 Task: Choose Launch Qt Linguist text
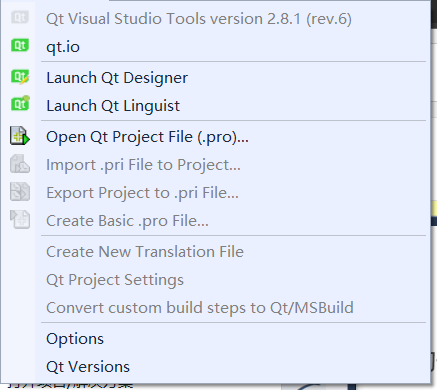(113, 106)
